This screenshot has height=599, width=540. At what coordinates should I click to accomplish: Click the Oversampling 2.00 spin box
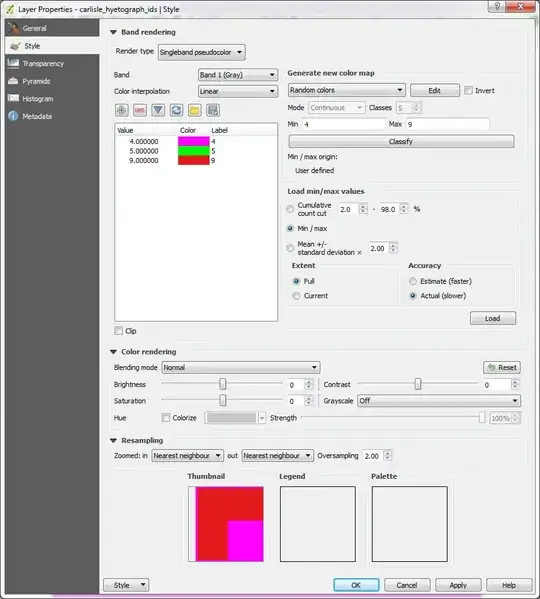pyautogui.click(x=377, y=456)
